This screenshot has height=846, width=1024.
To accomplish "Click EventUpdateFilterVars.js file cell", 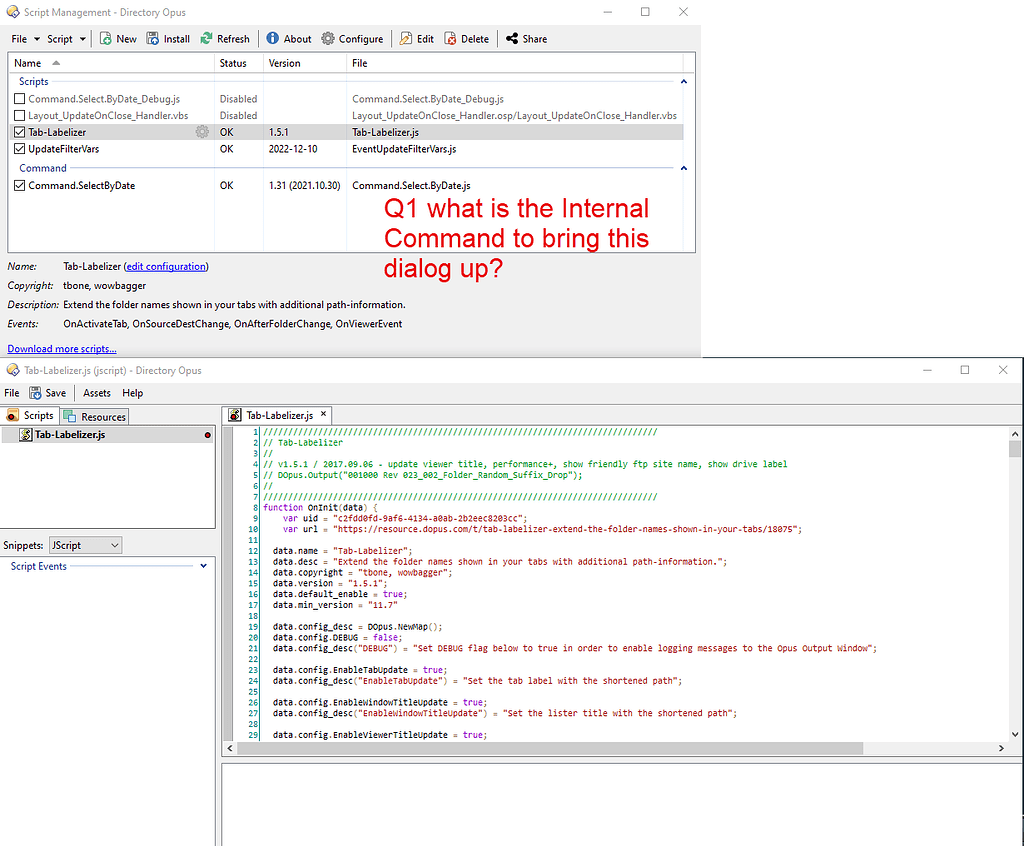I will (404, 149).
